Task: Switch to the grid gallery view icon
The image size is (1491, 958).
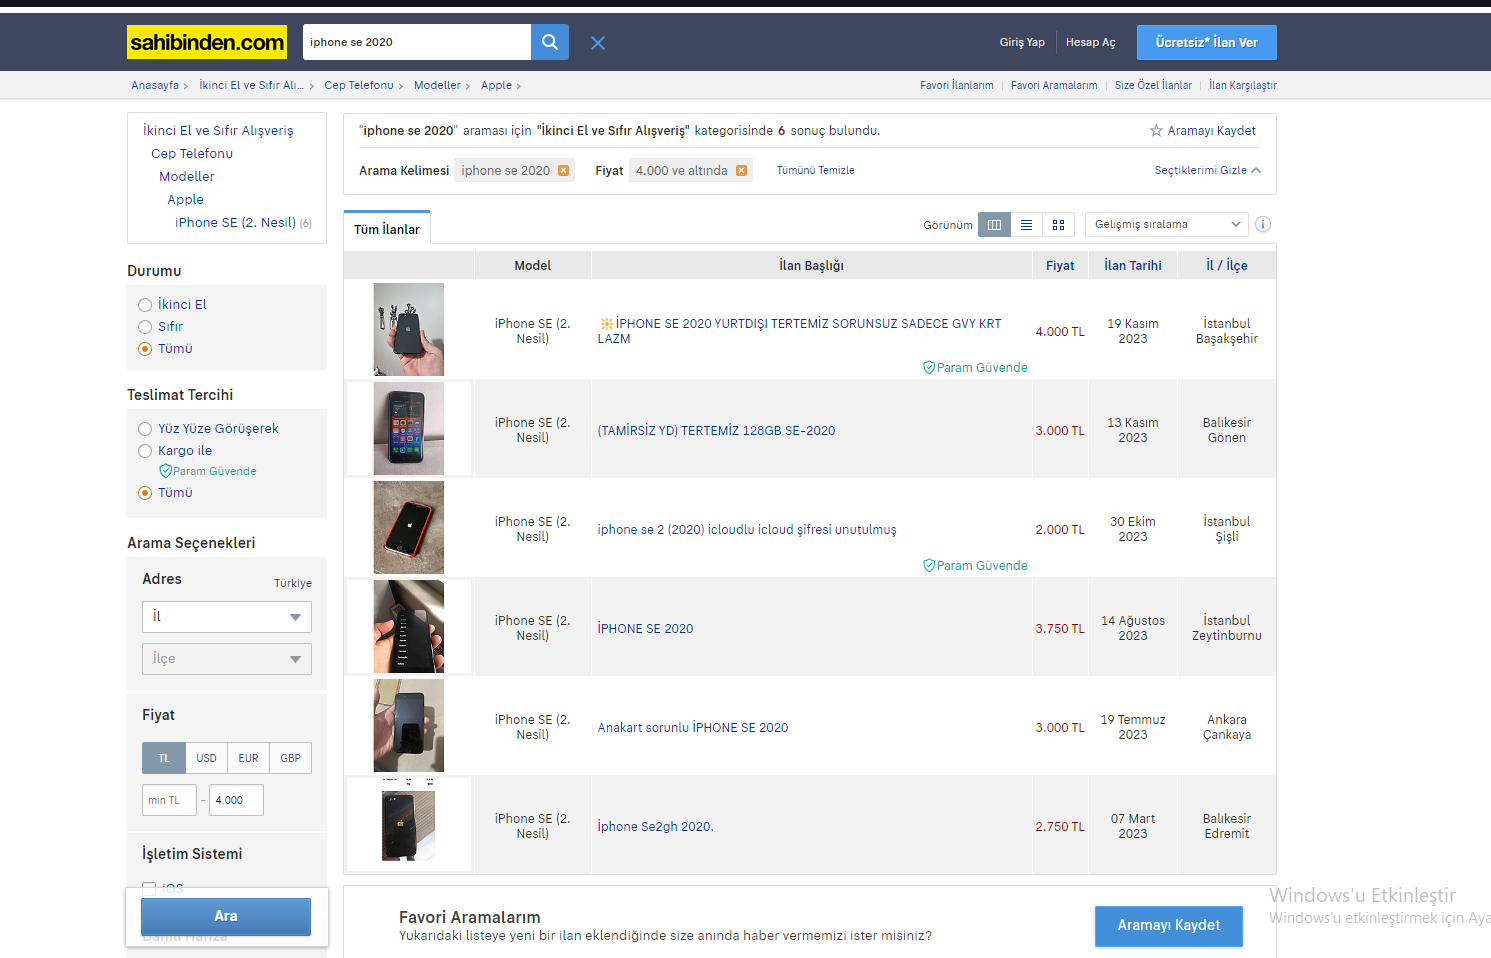Action: coord(1058,225)
